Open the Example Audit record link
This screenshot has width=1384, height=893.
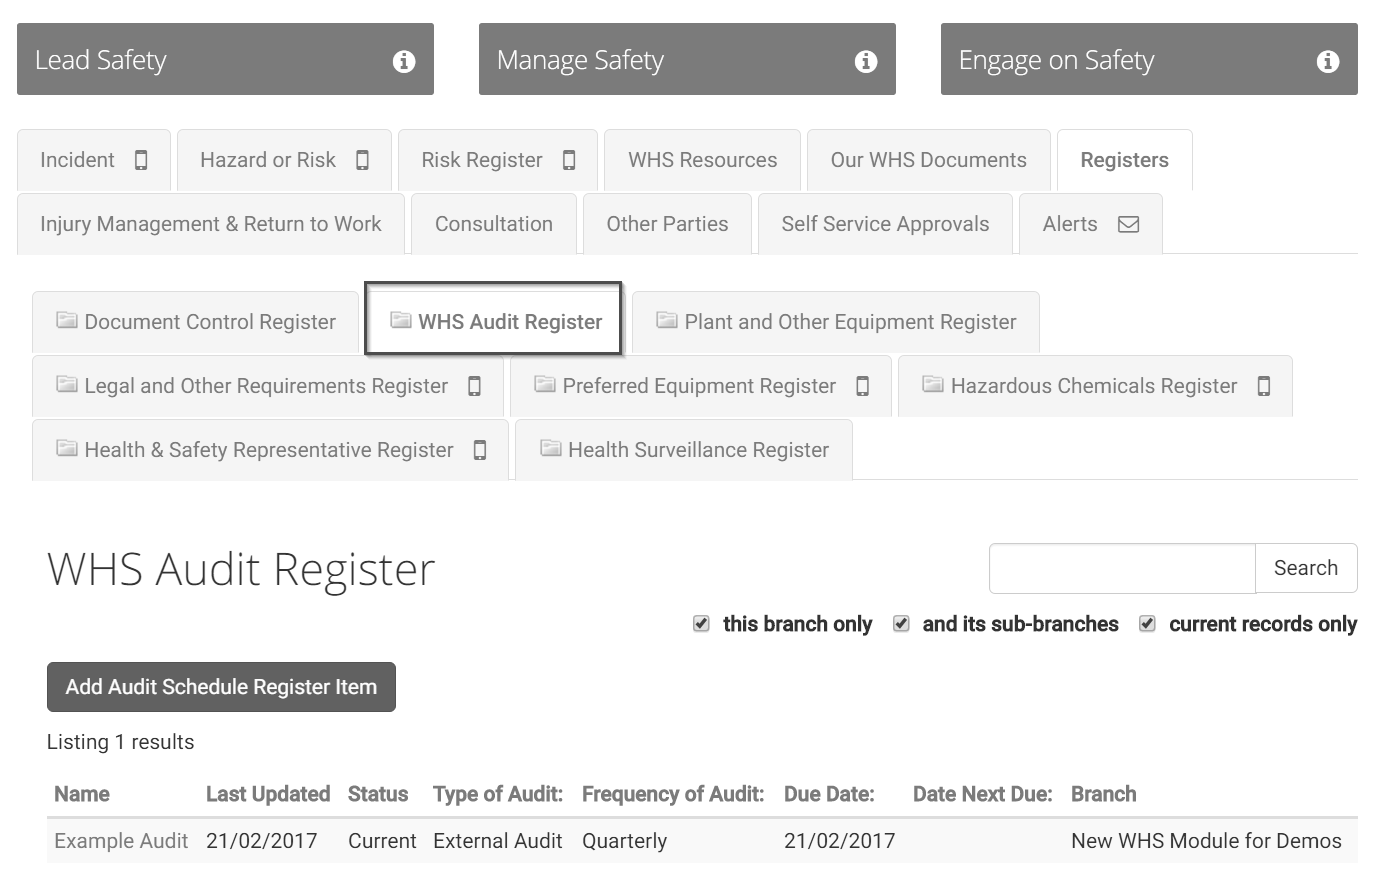[121, 841]
